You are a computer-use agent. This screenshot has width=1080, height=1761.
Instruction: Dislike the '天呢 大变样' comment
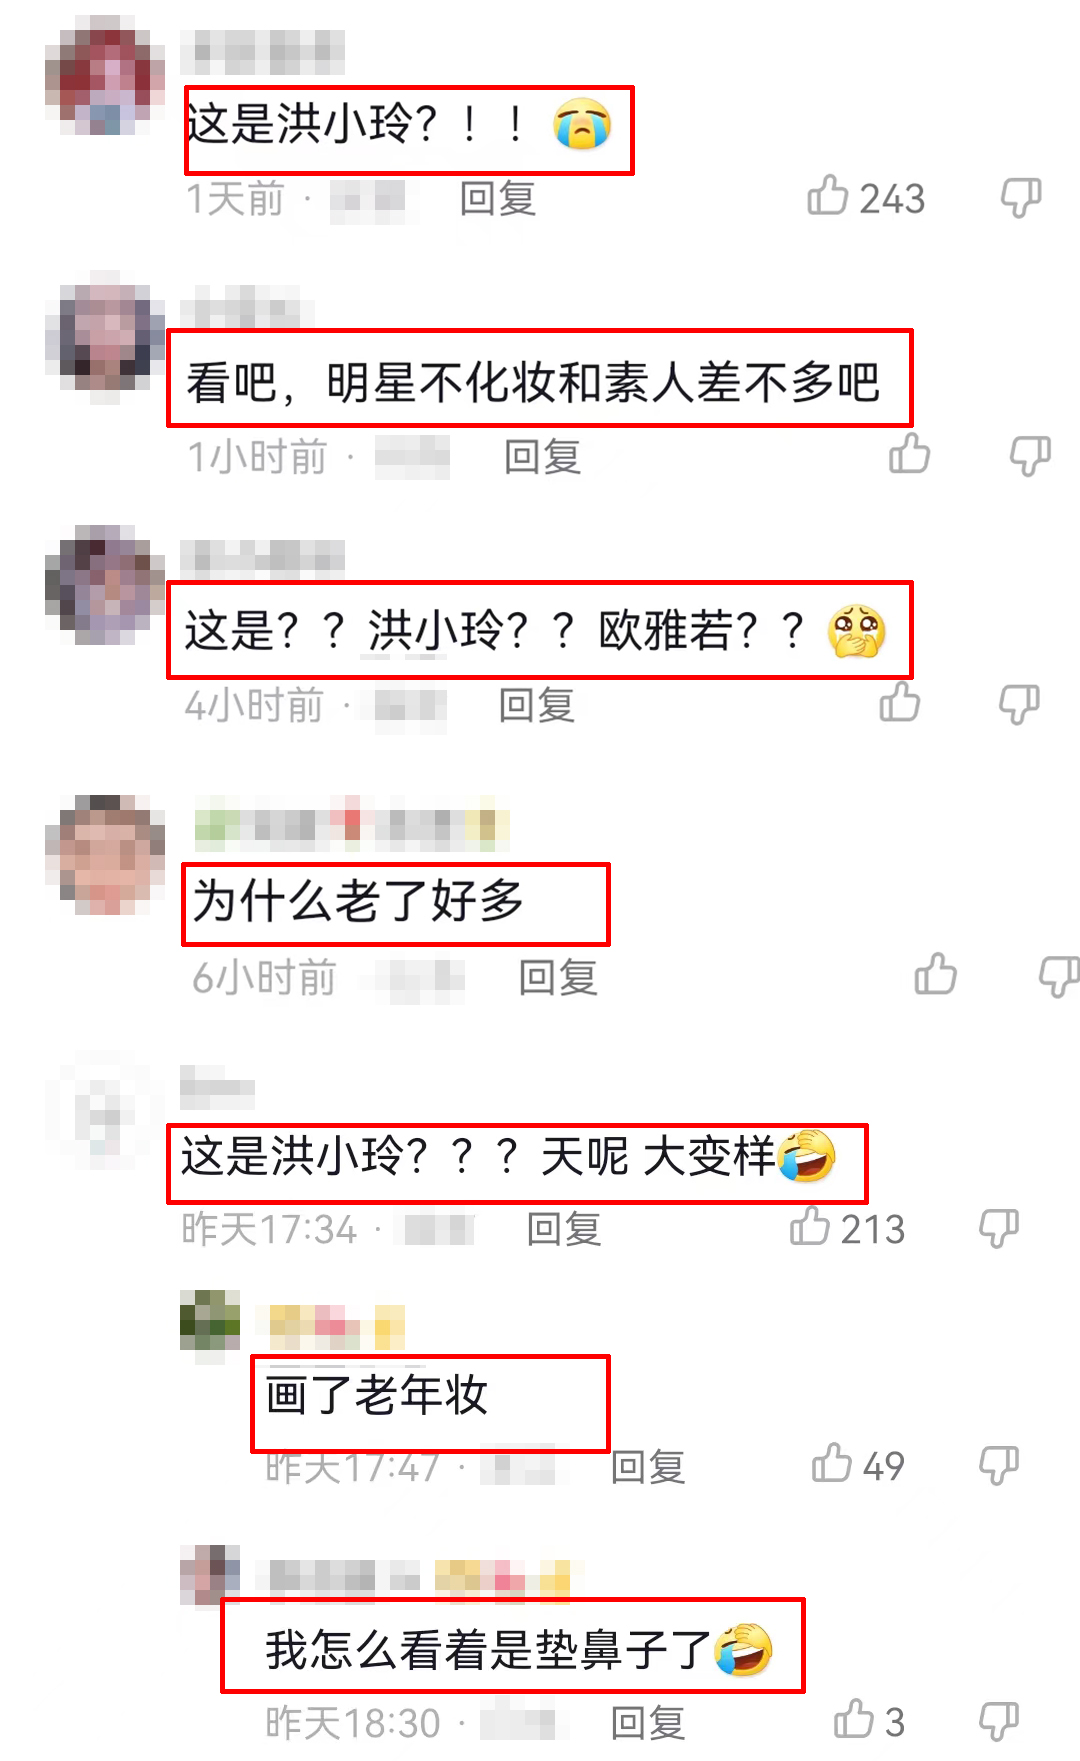[x=999, y=1228]
